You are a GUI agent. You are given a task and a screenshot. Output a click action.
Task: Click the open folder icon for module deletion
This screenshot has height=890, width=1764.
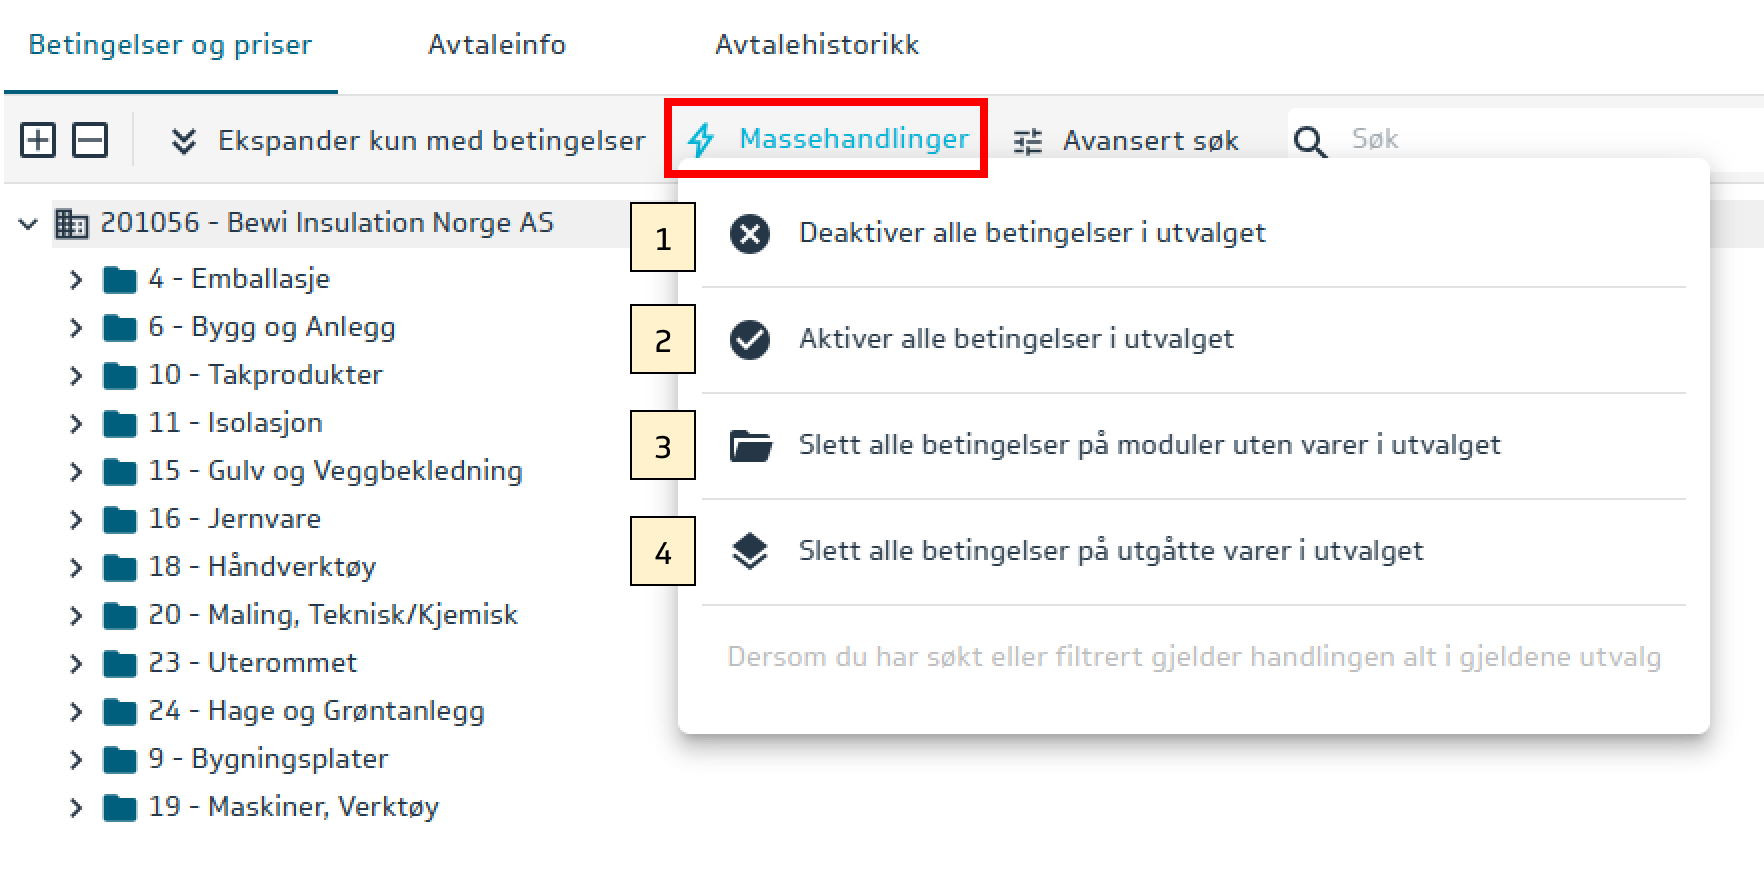coord(750,446)
